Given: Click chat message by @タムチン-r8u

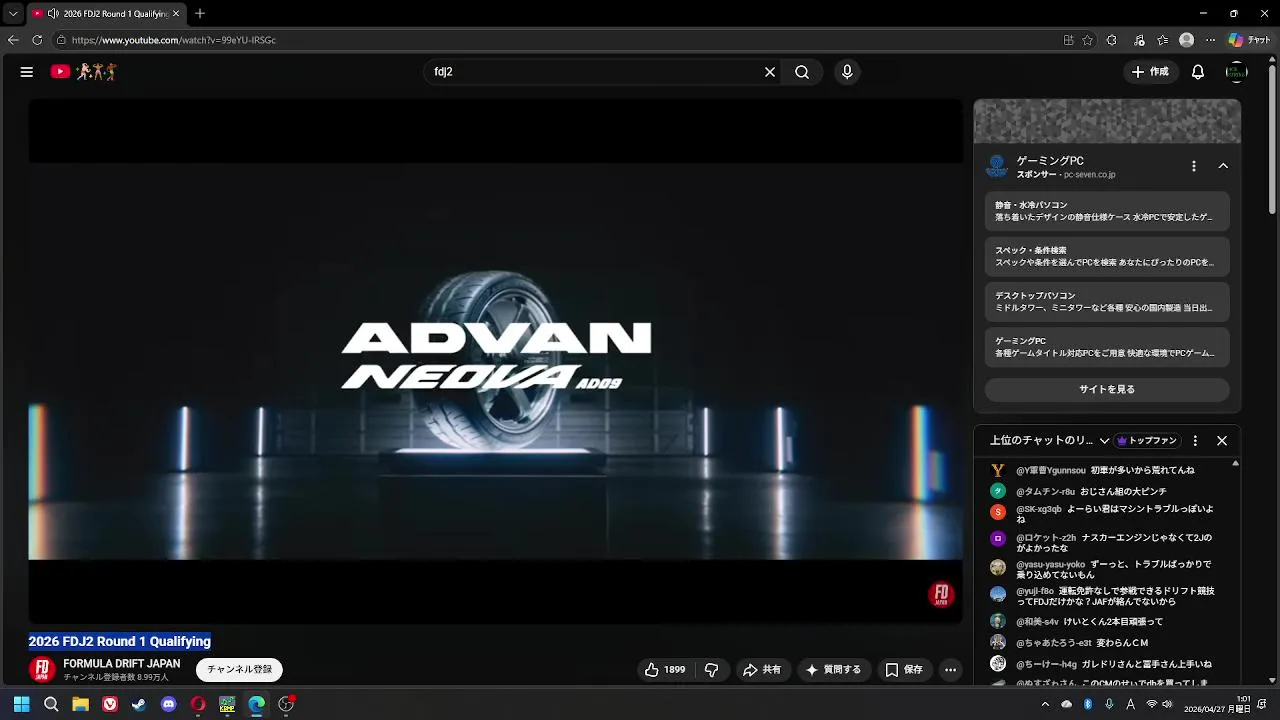Looking at the screenshot, I should tap(1105, 491).
